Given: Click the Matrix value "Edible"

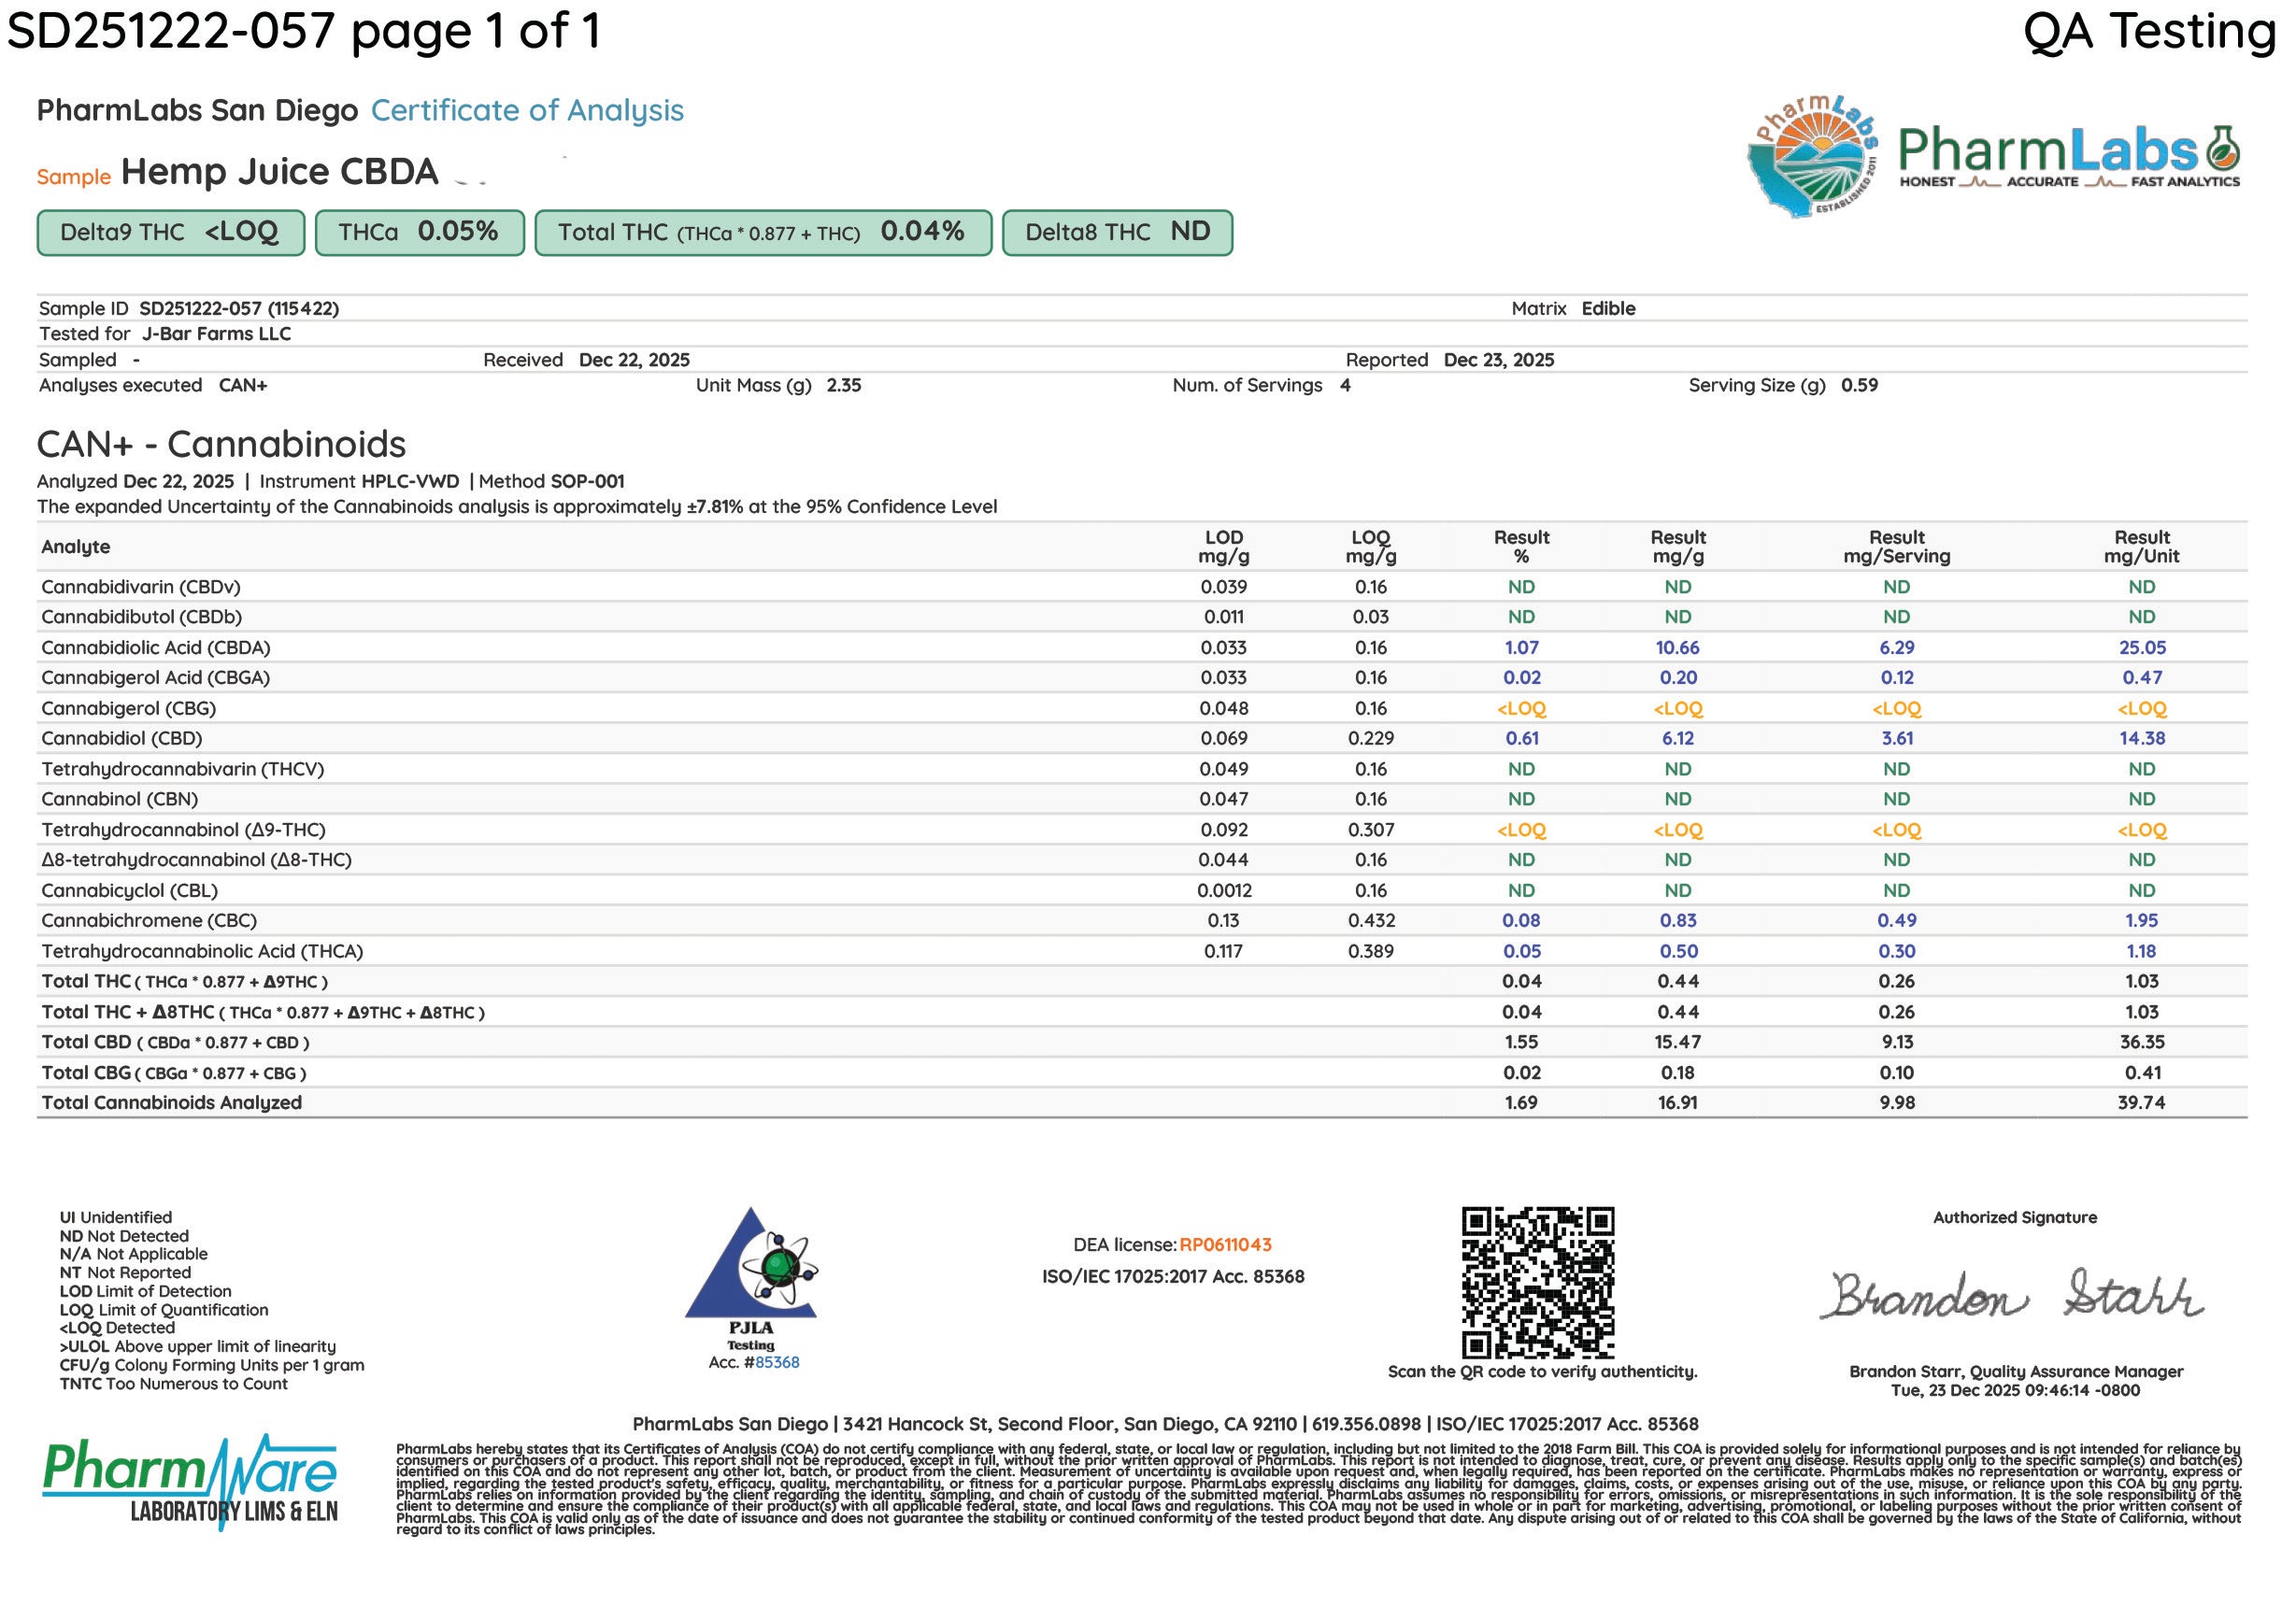Looking at the screenshot, I should (x=1608, y=309).
